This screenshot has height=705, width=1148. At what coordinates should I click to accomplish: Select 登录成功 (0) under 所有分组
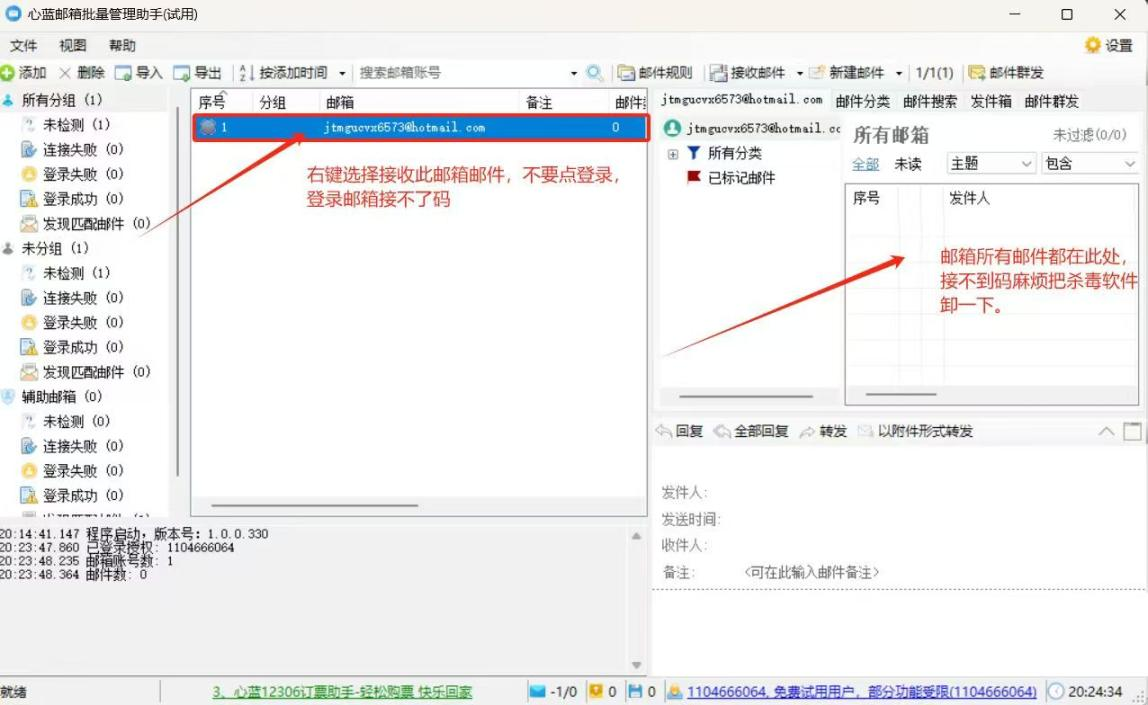82,198
